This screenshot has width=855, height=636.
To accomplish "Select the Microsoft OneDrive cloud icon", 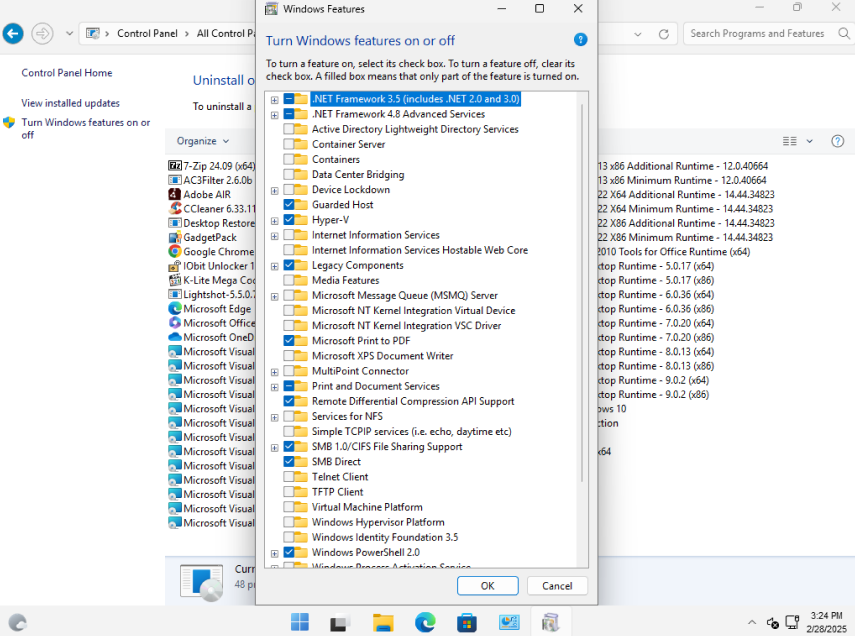I will tap(174, 337).
